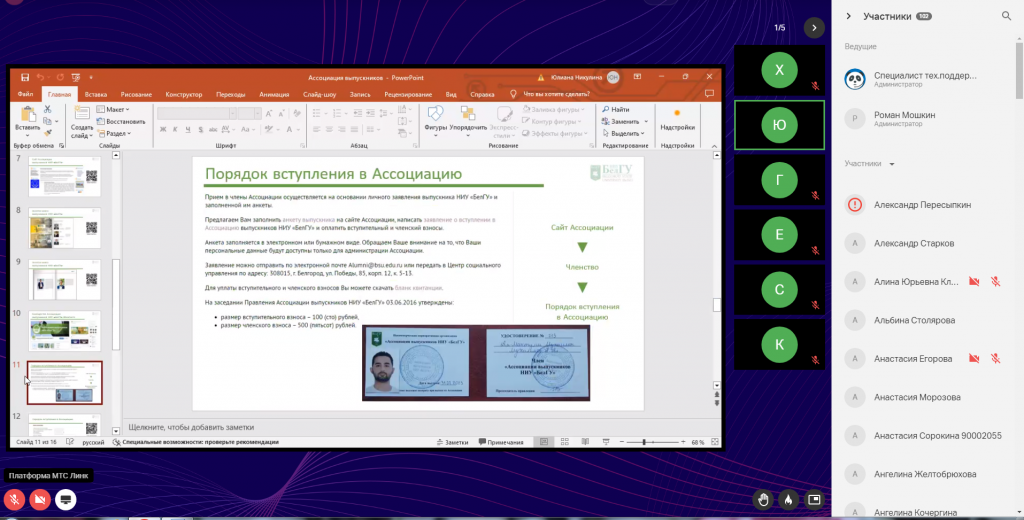Screen dimensions: 1024x520
Task: Click Специальные возможности accessibility status
Action: pyautogui.click(x=196, y=442)
